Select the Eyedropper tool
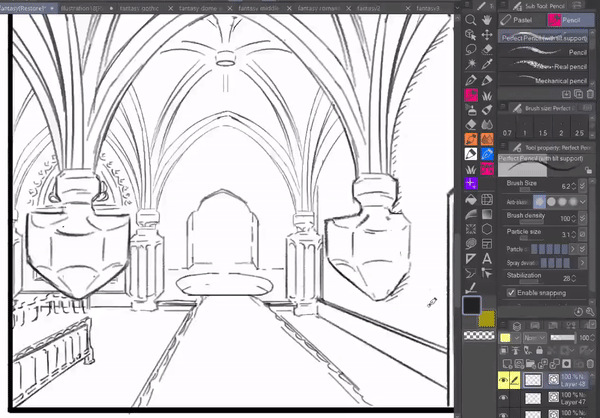 [x=486, y=64]
